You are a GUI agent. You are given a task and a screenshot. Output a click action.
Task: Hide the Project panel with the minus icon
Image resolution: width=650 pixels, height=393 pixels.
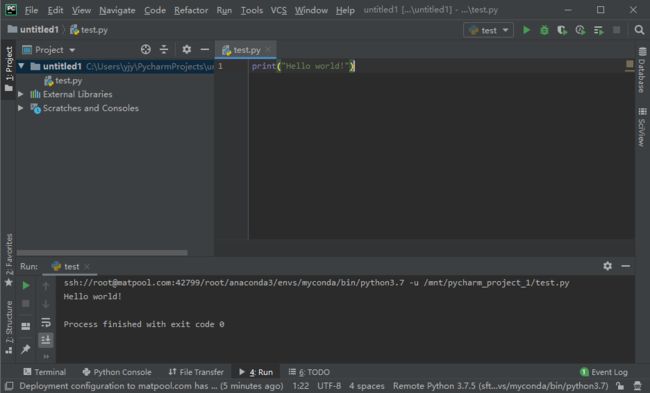tap(204, 50)
